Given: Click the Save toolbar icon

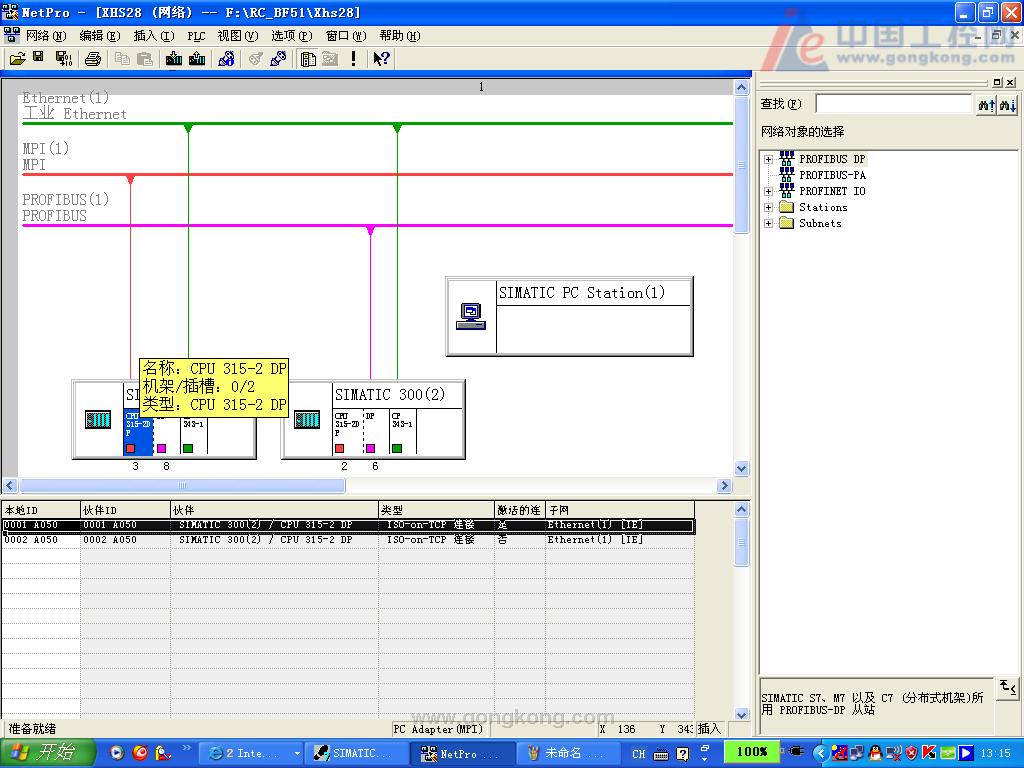Looking at the screenshot, I should coord(38,57).
